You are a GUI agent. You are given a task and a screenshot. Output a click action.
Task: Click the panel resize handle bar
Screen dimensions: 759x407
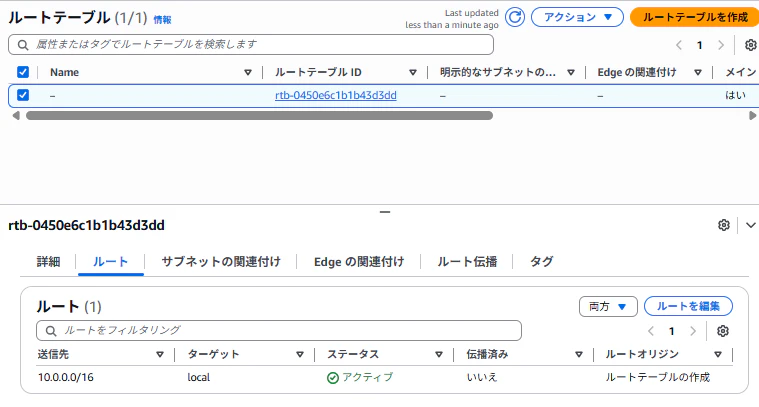(x=385, y=212)
